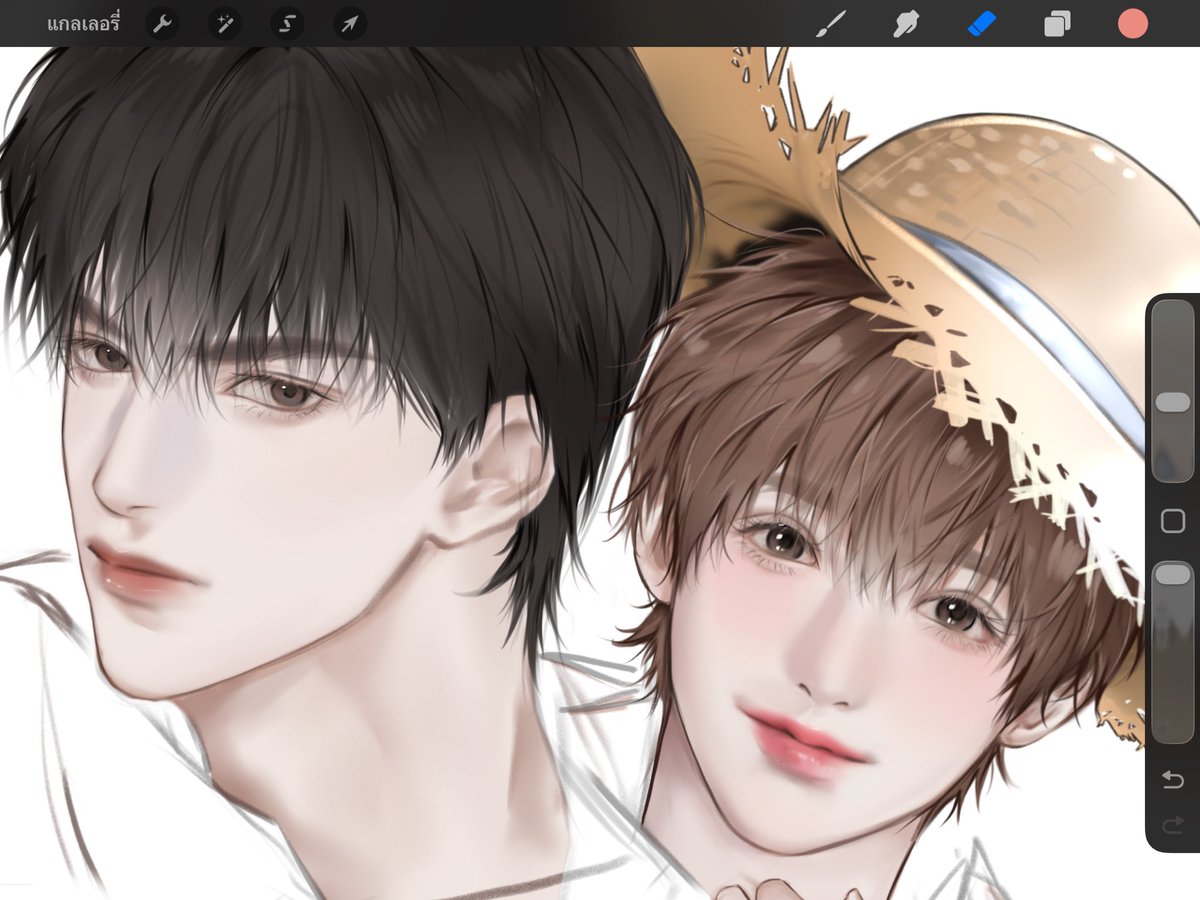The height and width of the screenshot is (900, 1200).
Task: Redo with the dimmed sidebar arrow
Action: tap(1173, 825)
